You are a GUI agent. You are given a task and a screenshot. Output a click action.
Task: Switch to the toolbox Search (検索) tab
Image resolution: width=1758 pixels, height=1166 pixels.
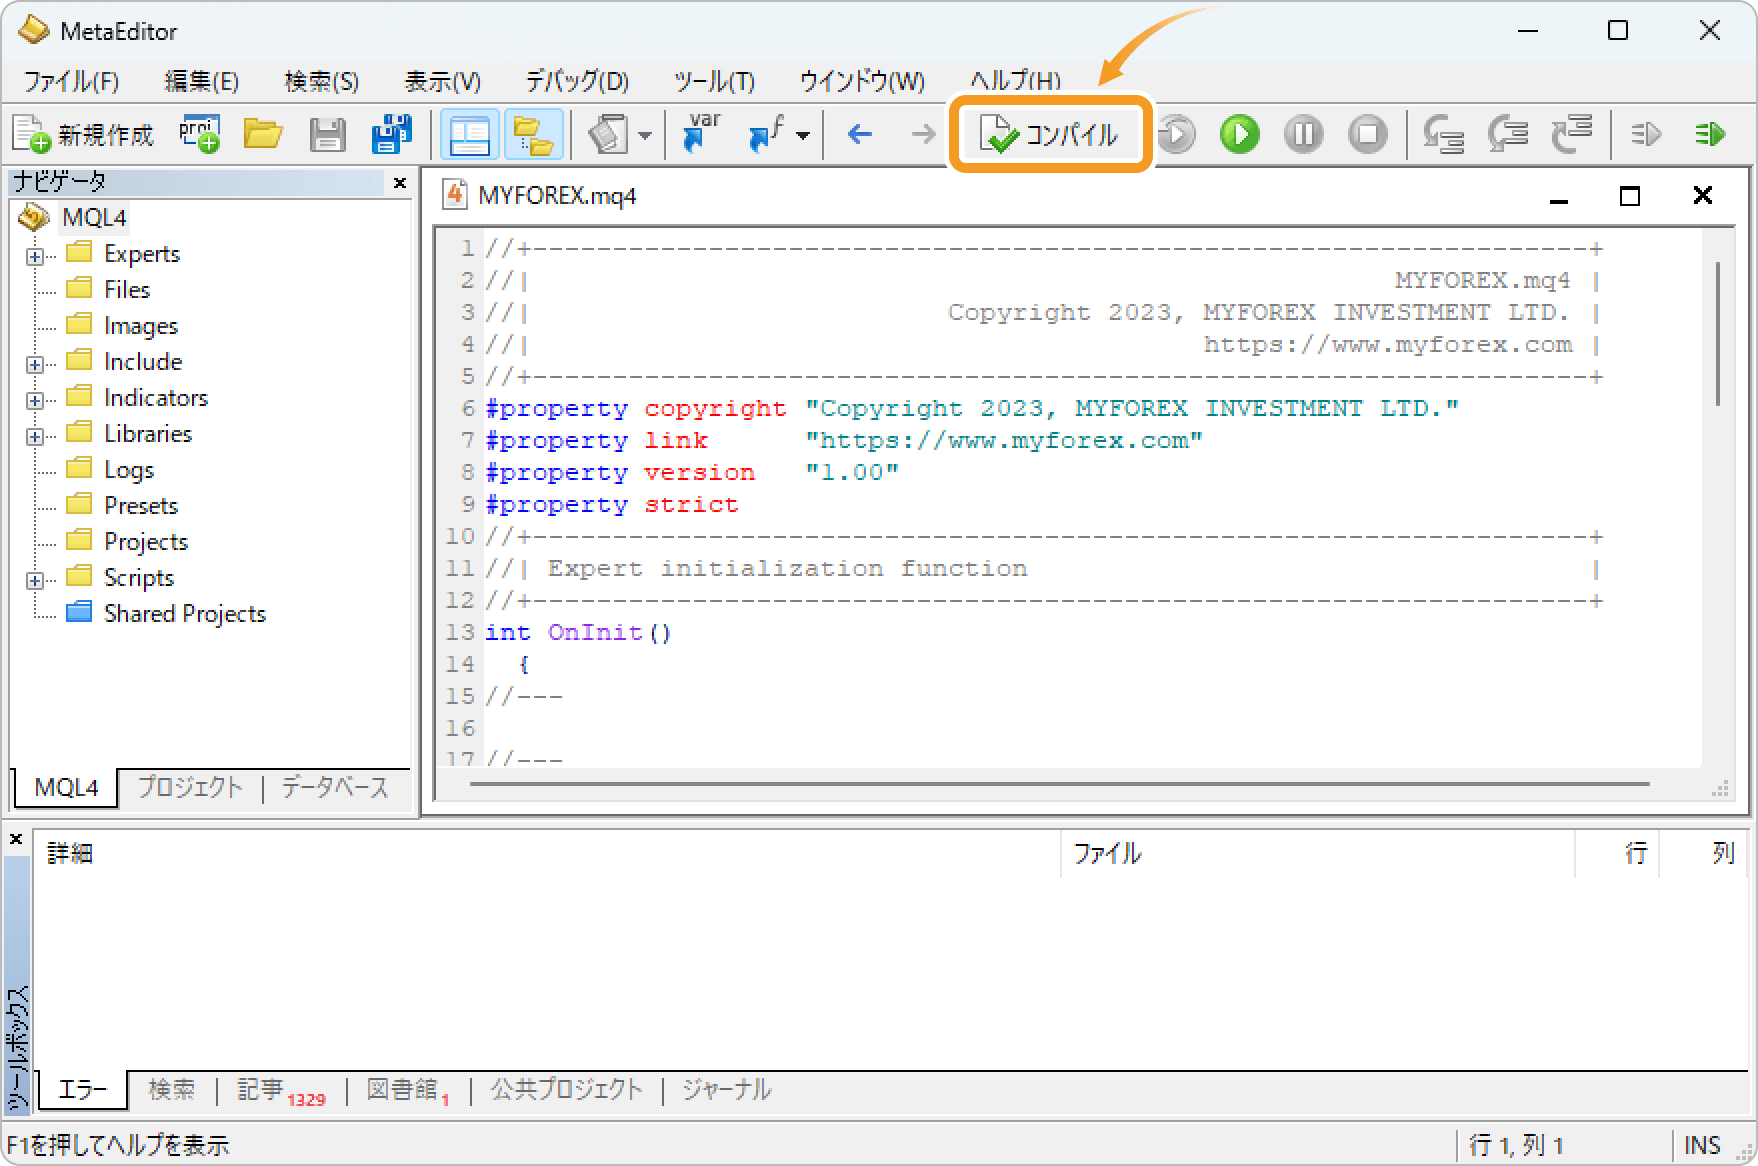pyautogui.click(x=172, y=1089)
